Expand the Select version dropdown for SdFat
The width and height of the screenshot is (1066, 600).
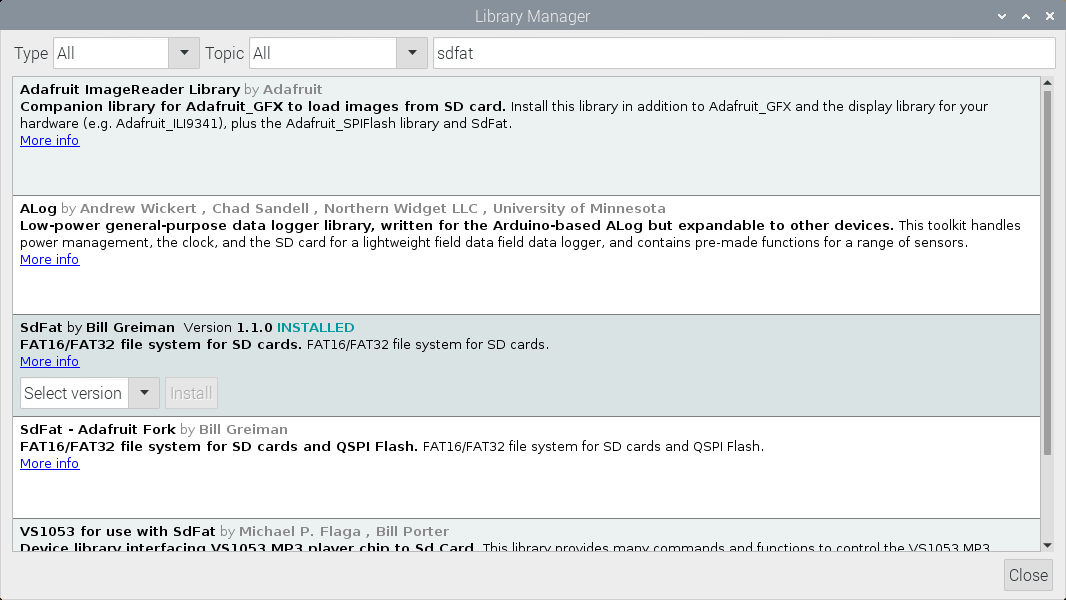pos(144,393)
